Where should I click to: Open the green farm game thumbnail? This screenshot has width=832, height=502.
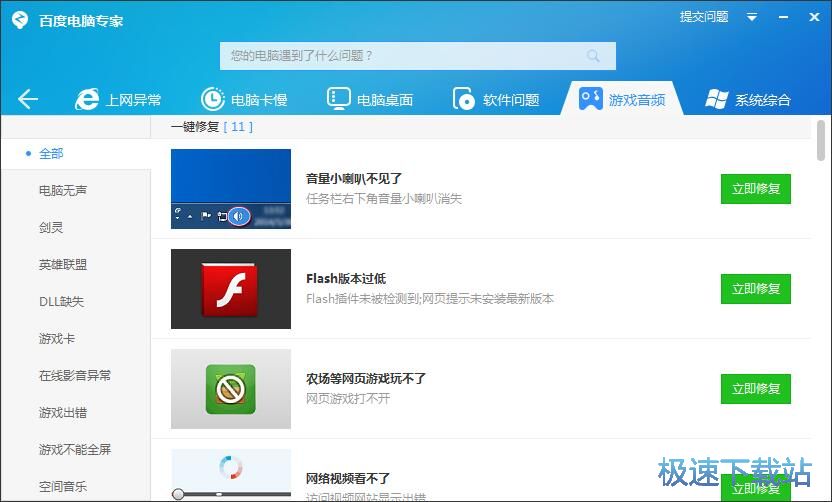(231, 389)
